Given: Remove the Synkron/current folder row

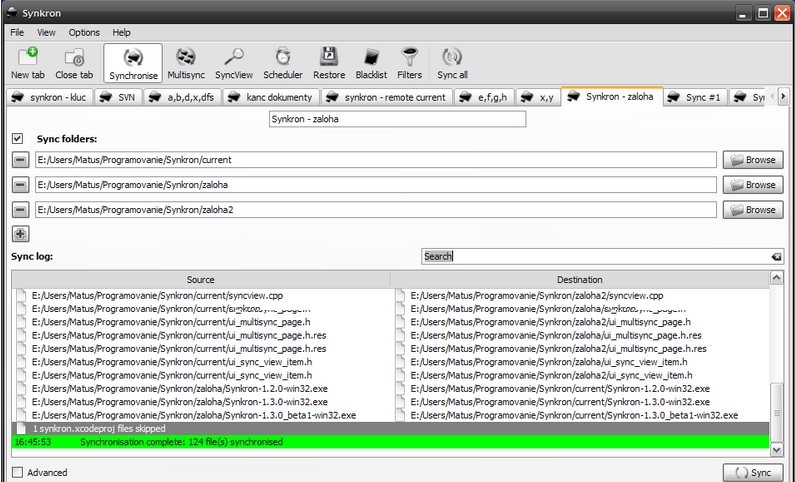Looking at the screenshot, I should coord(20,160).
